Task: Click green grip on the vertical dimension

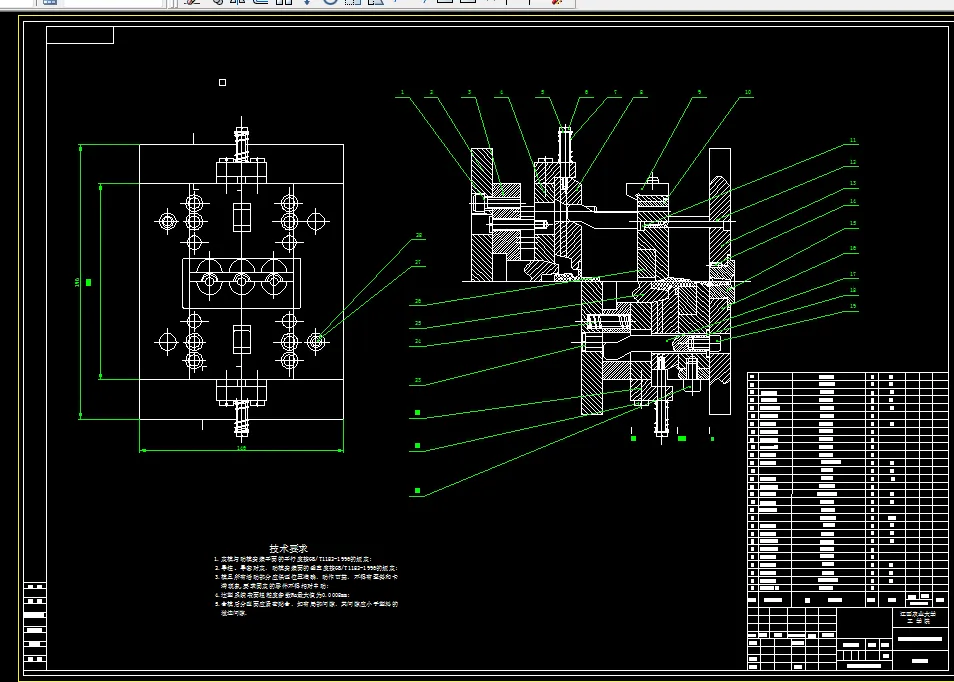Action: (x=89, y=282)
